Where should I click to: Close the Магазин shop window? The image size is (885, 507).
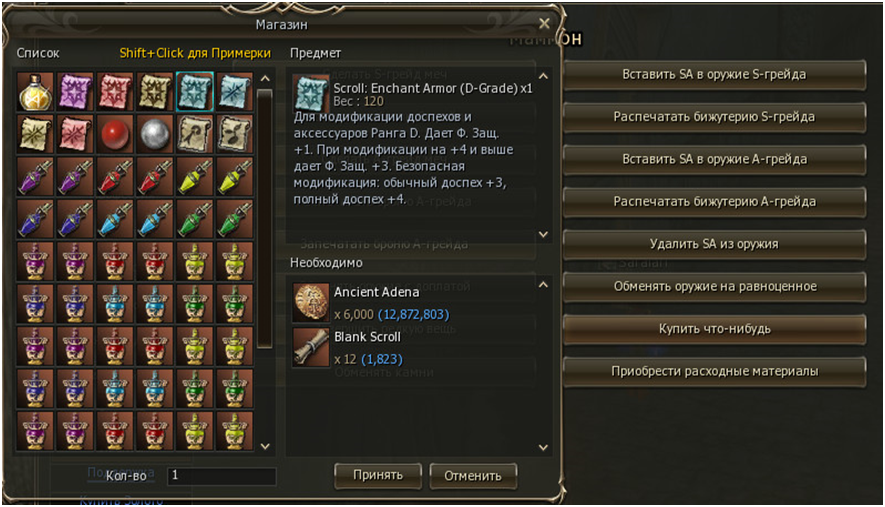pyautogui.click(x=544, y=24)
